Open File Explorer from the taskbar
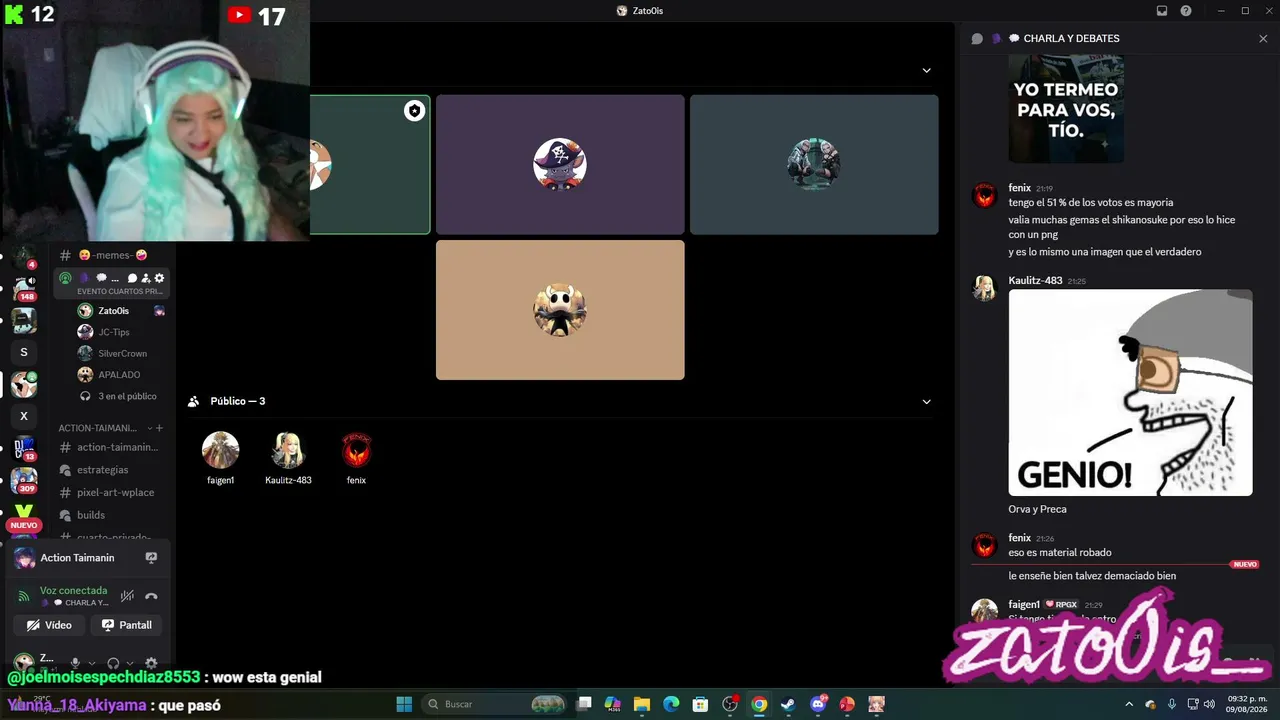The width and height of the screenshot is (1280, 720). click(x=642, y=704)
